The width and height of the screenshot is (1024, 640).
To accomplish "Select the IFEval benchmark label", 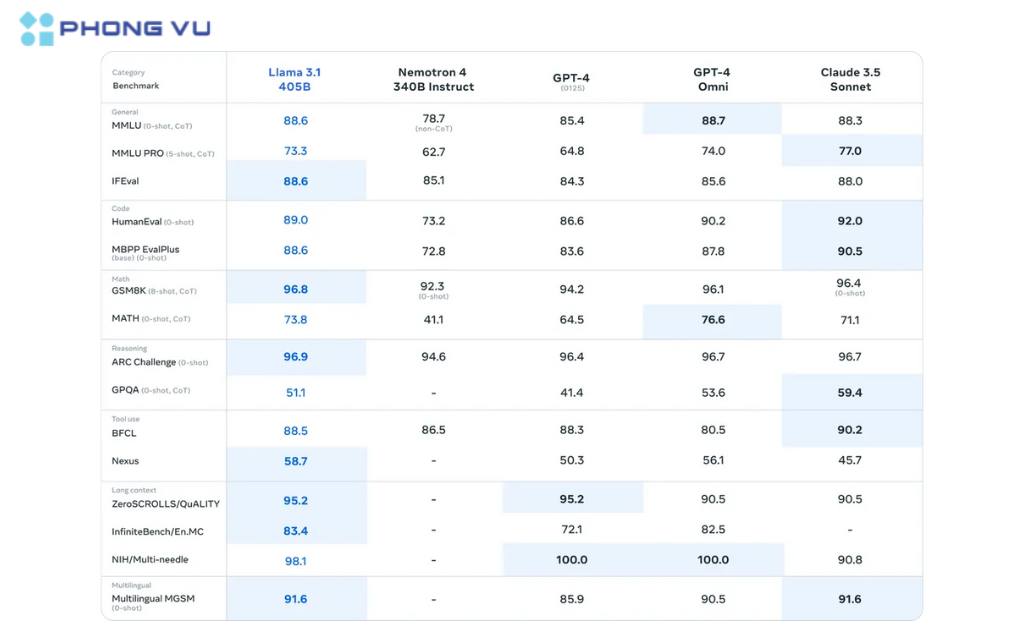I will [x=125, y=181].
